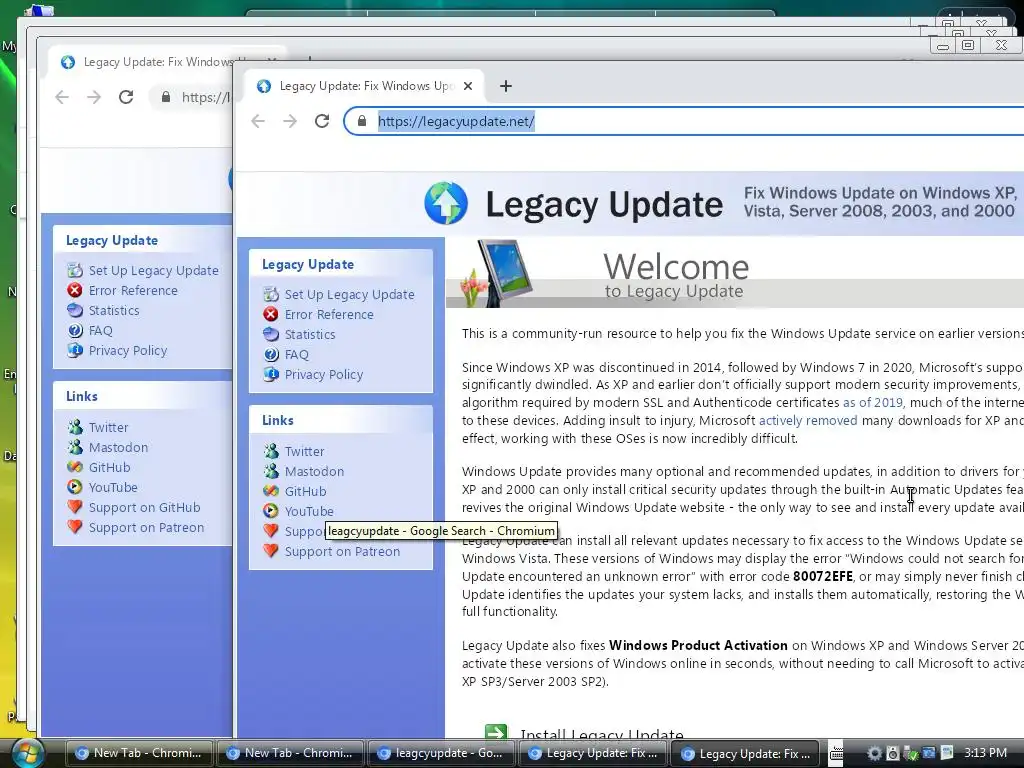Click FAQ question mark icon in front window
Image resolution: width=1024 pixels, height=768 pixels.
click(271, 355)
